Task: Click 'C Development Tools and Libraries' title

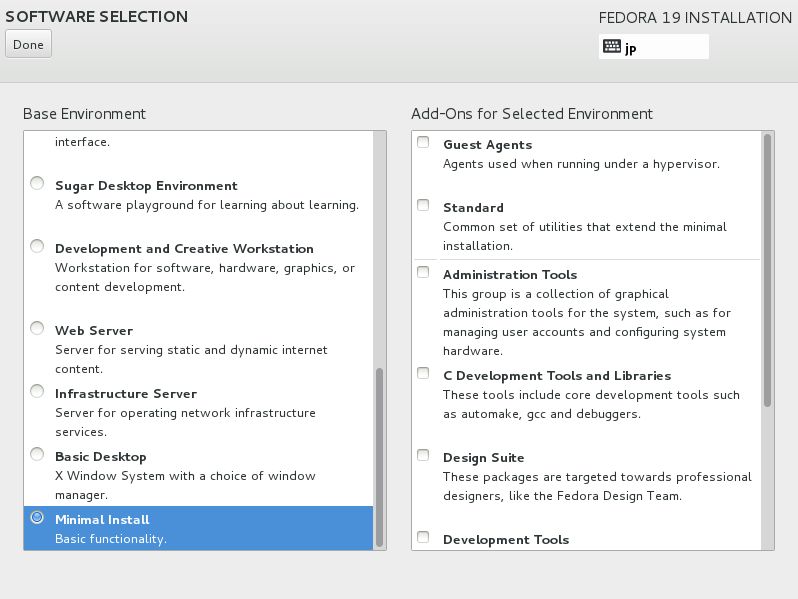Action: 557,376
